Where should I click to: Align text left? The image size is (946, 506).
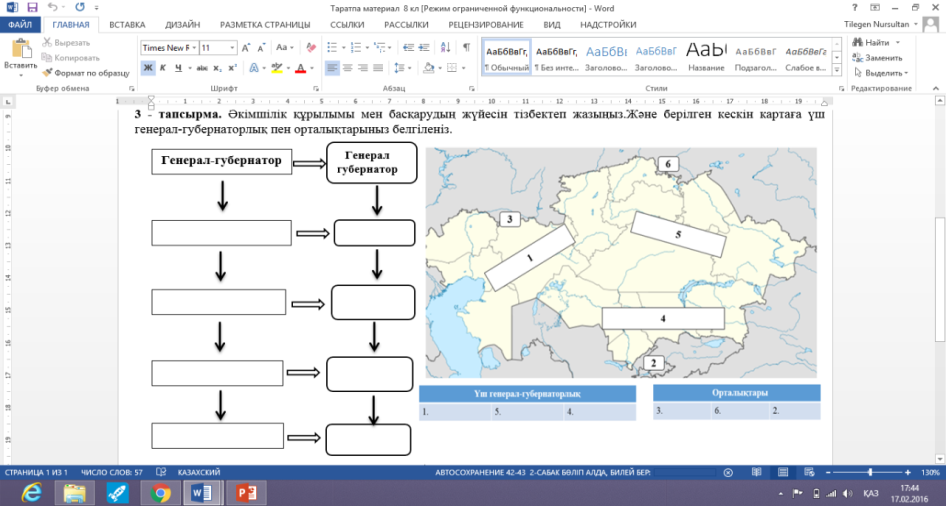coord(332,68)
